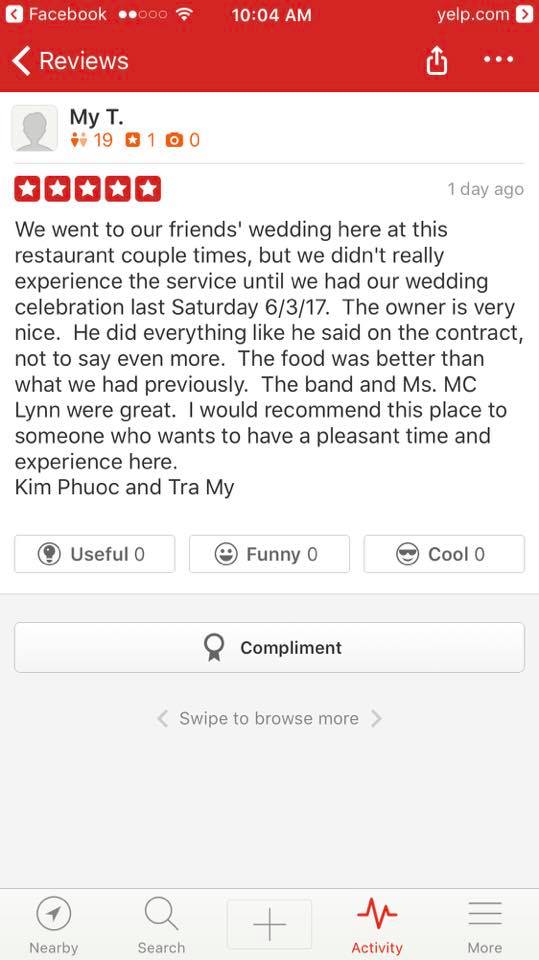This screenshot has height=960, width=539.
Task: Go back to Reviews list
Action: pos(70,61)
